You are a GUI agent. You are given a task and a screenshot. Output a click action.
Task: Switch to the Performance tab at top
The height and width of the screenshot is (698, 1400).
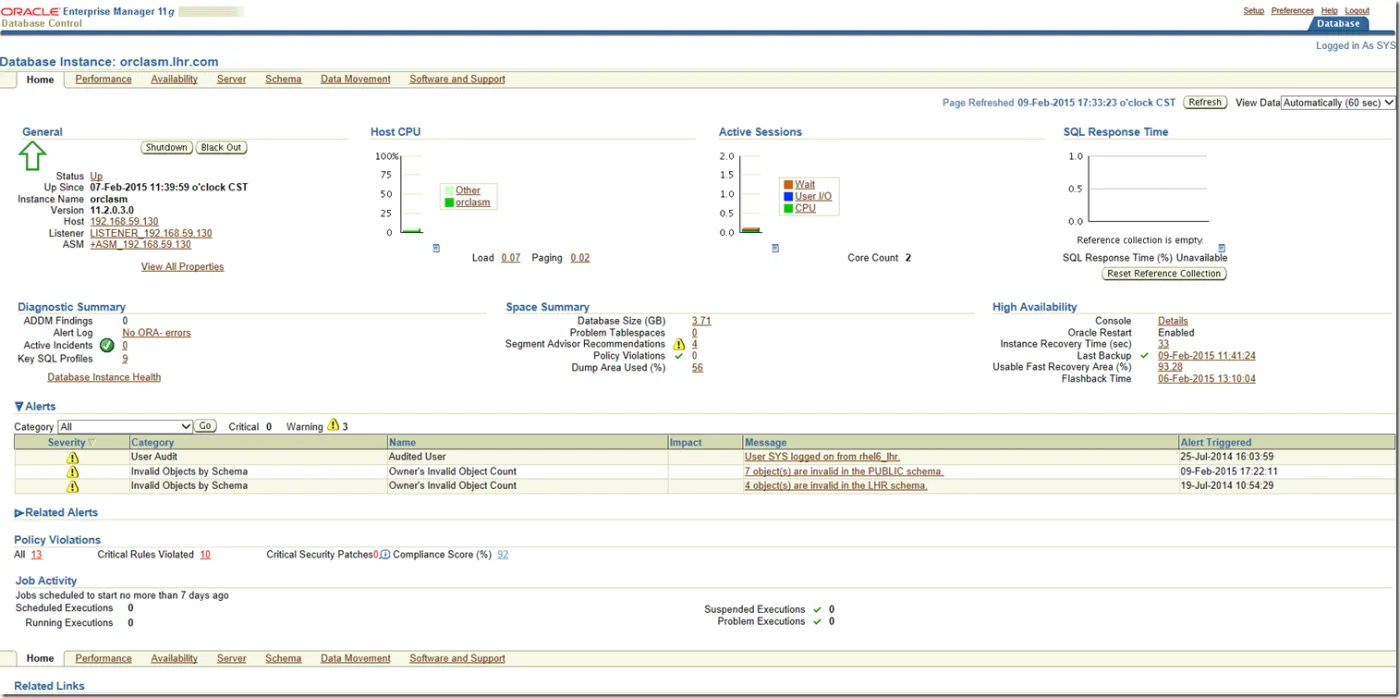(x=103, y=79)
